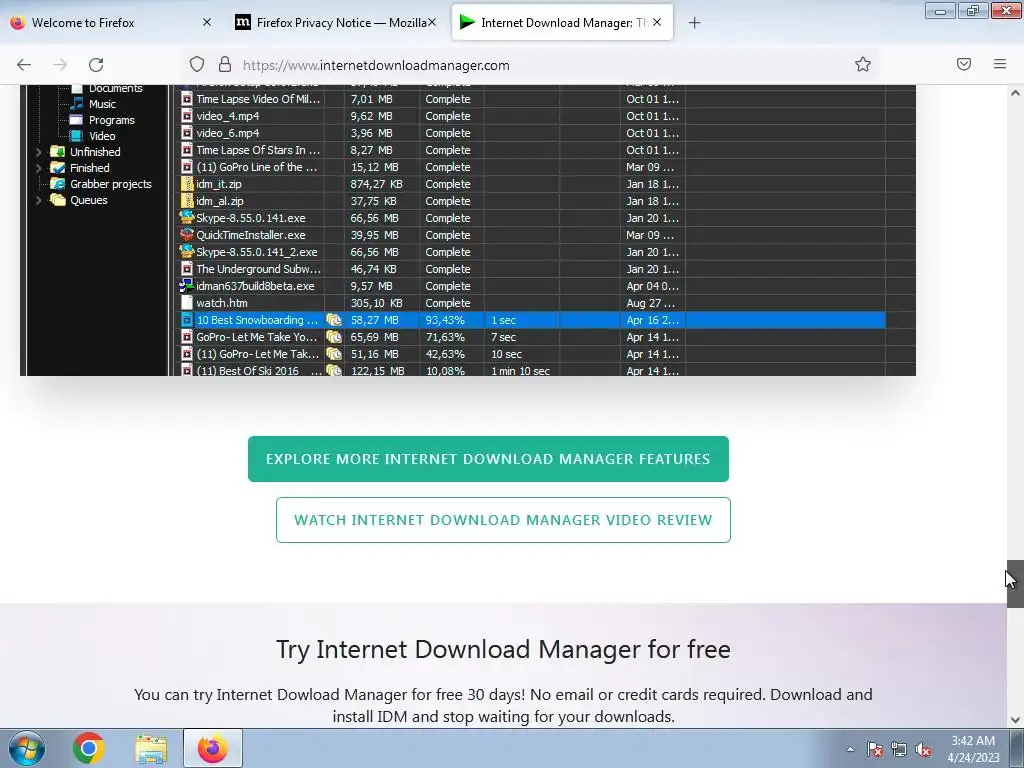
Task: Close the Firefox Privacy Notice tab
Action: click(432, 22)
